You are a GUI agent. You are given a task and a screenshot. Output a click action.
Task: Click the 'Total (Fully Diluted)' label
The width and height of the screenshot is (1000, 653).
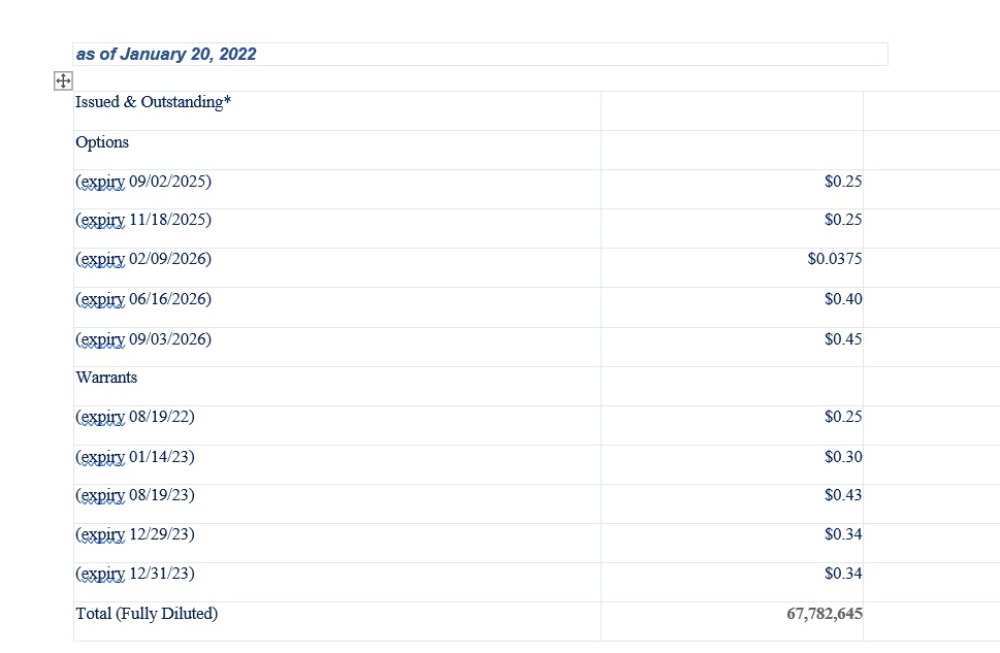click(146, 613)
